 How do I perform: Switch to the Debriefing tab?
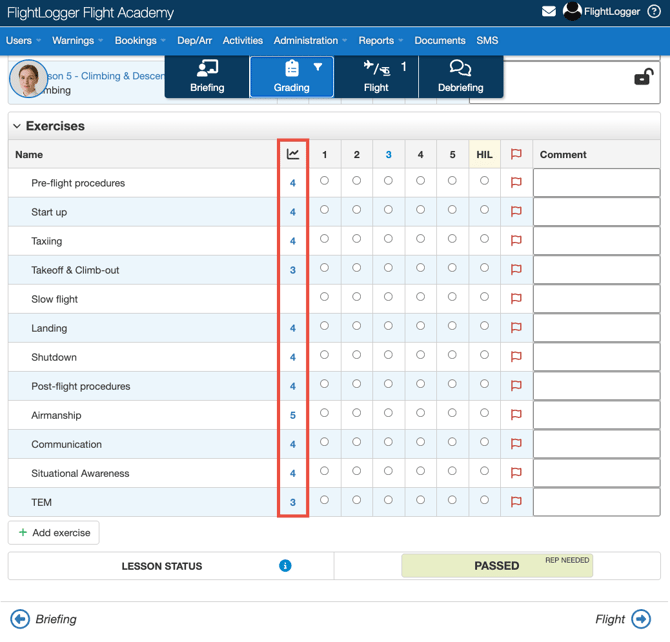click(460, 77)
